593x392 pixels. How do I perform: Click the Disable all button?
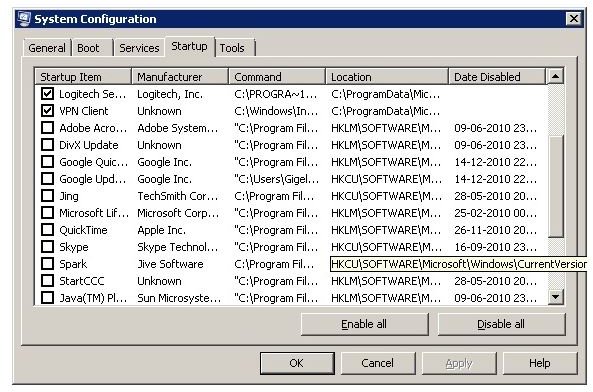coord(501,324)
